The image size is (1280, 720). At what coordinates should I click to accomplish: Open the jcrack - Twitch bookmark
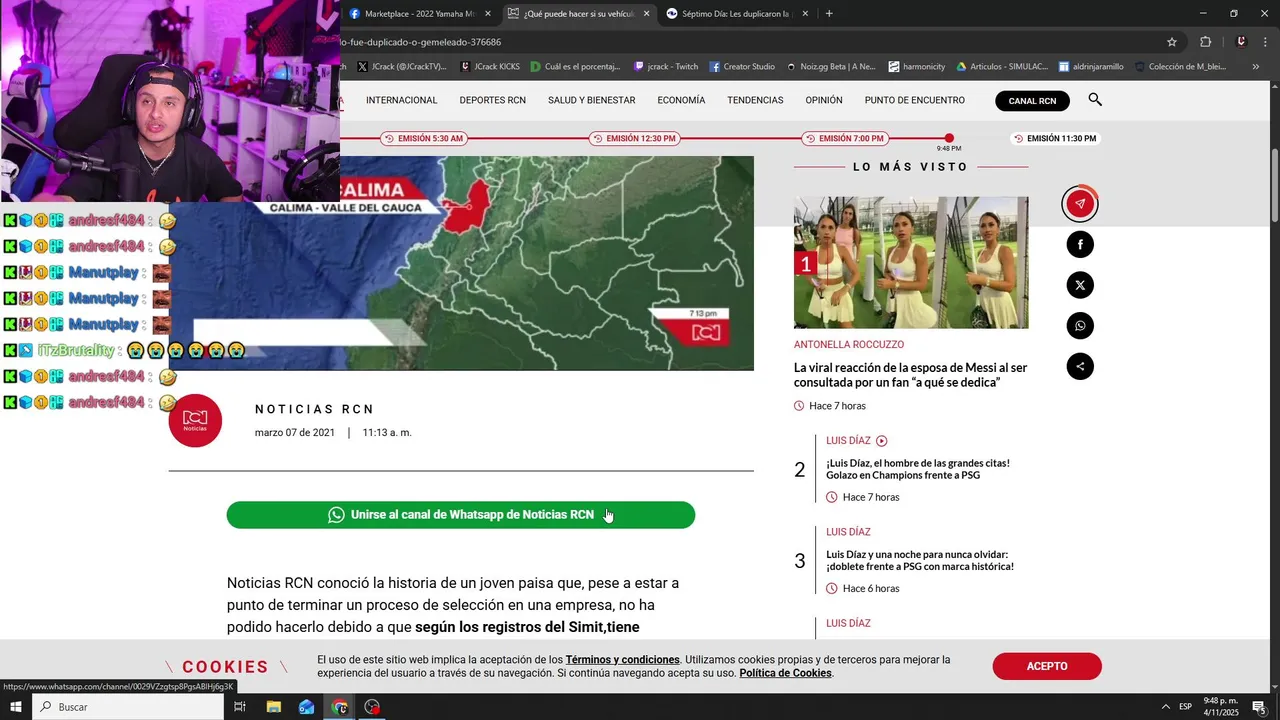point(666,67)
